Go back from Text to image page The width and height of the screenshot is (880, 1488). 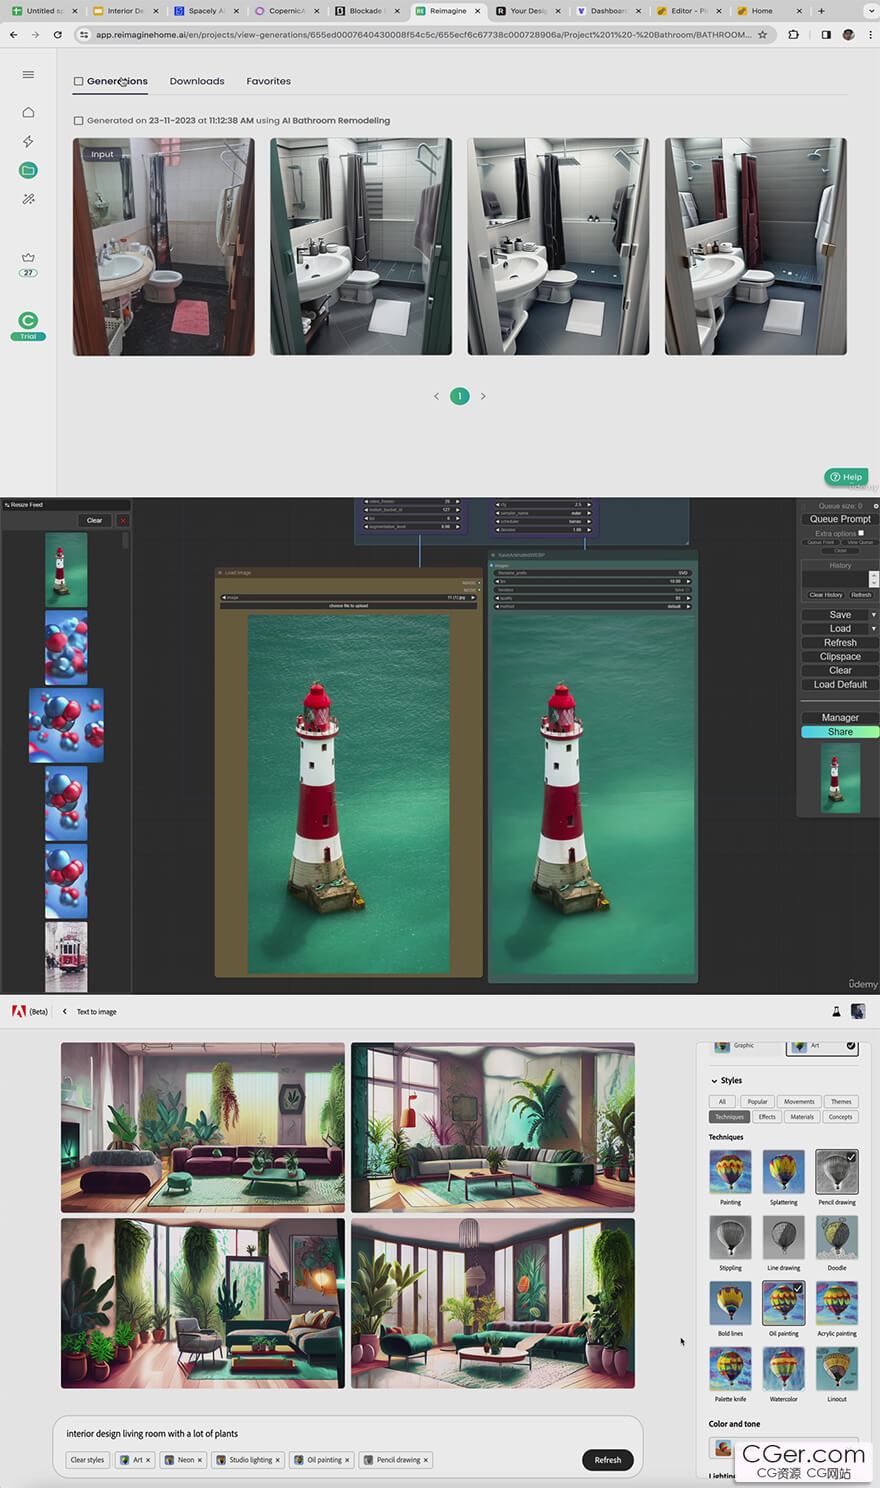click(x=65, y=1011)
